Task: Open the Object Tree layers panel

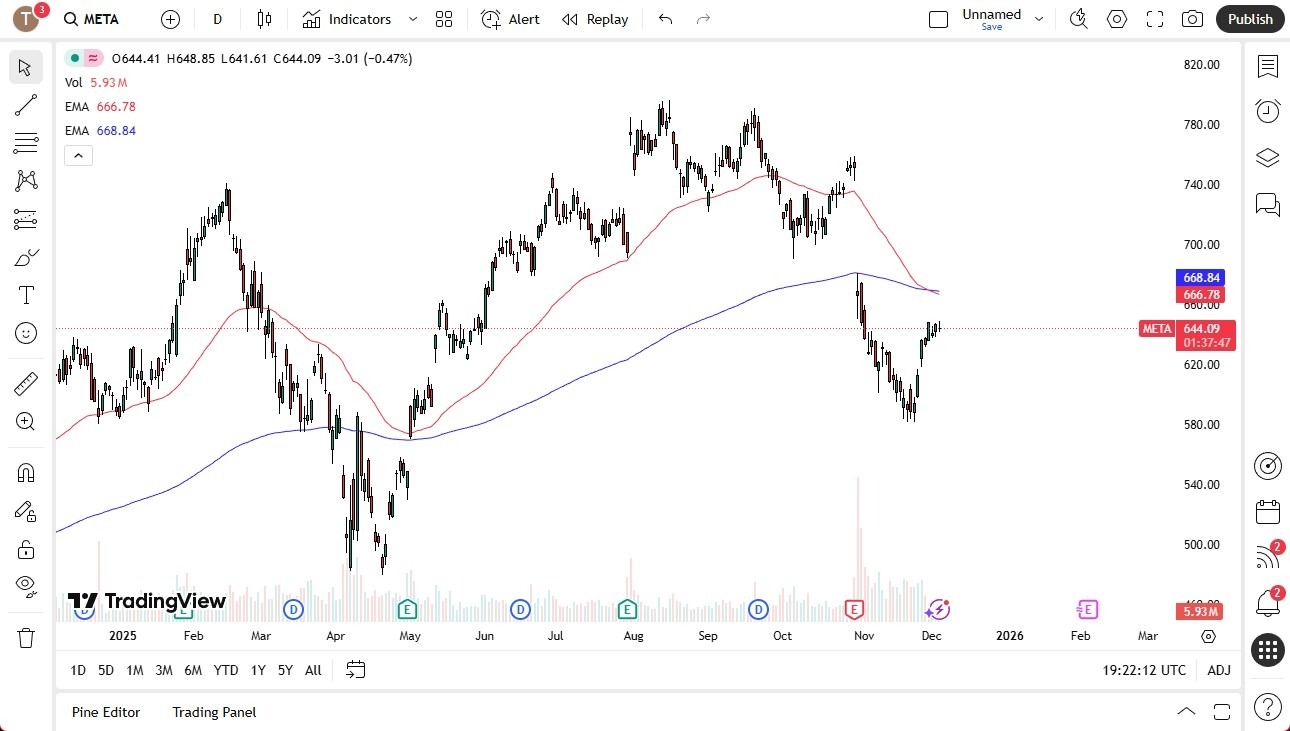Action: (1267, 157)
